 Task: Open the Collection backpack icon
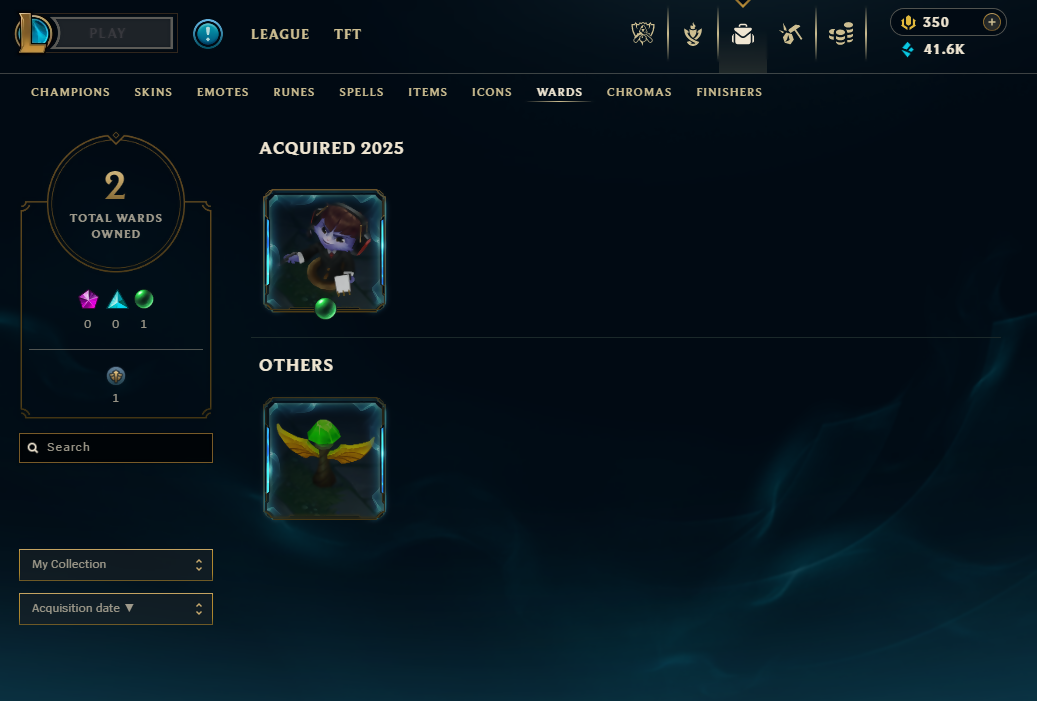tap(743, 34)
